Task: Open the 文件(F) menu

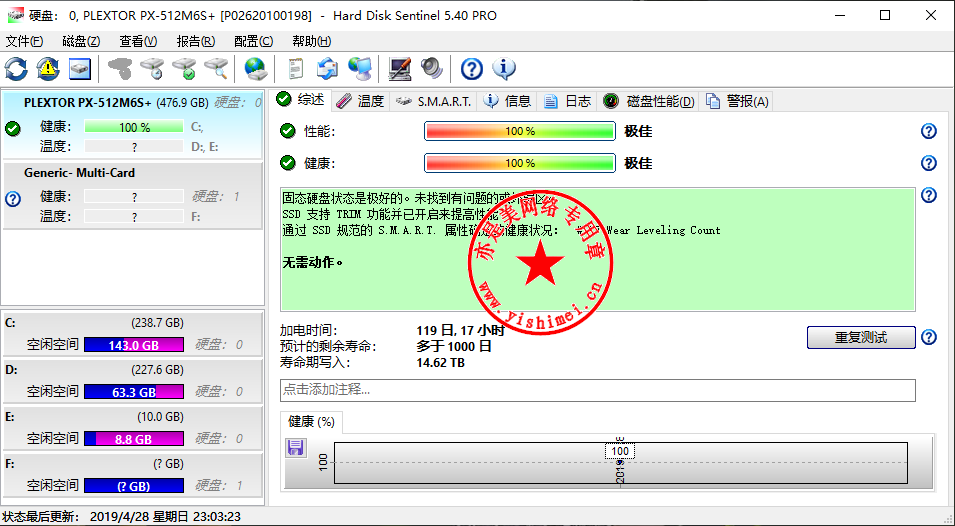Action: [x=24, y=41]
